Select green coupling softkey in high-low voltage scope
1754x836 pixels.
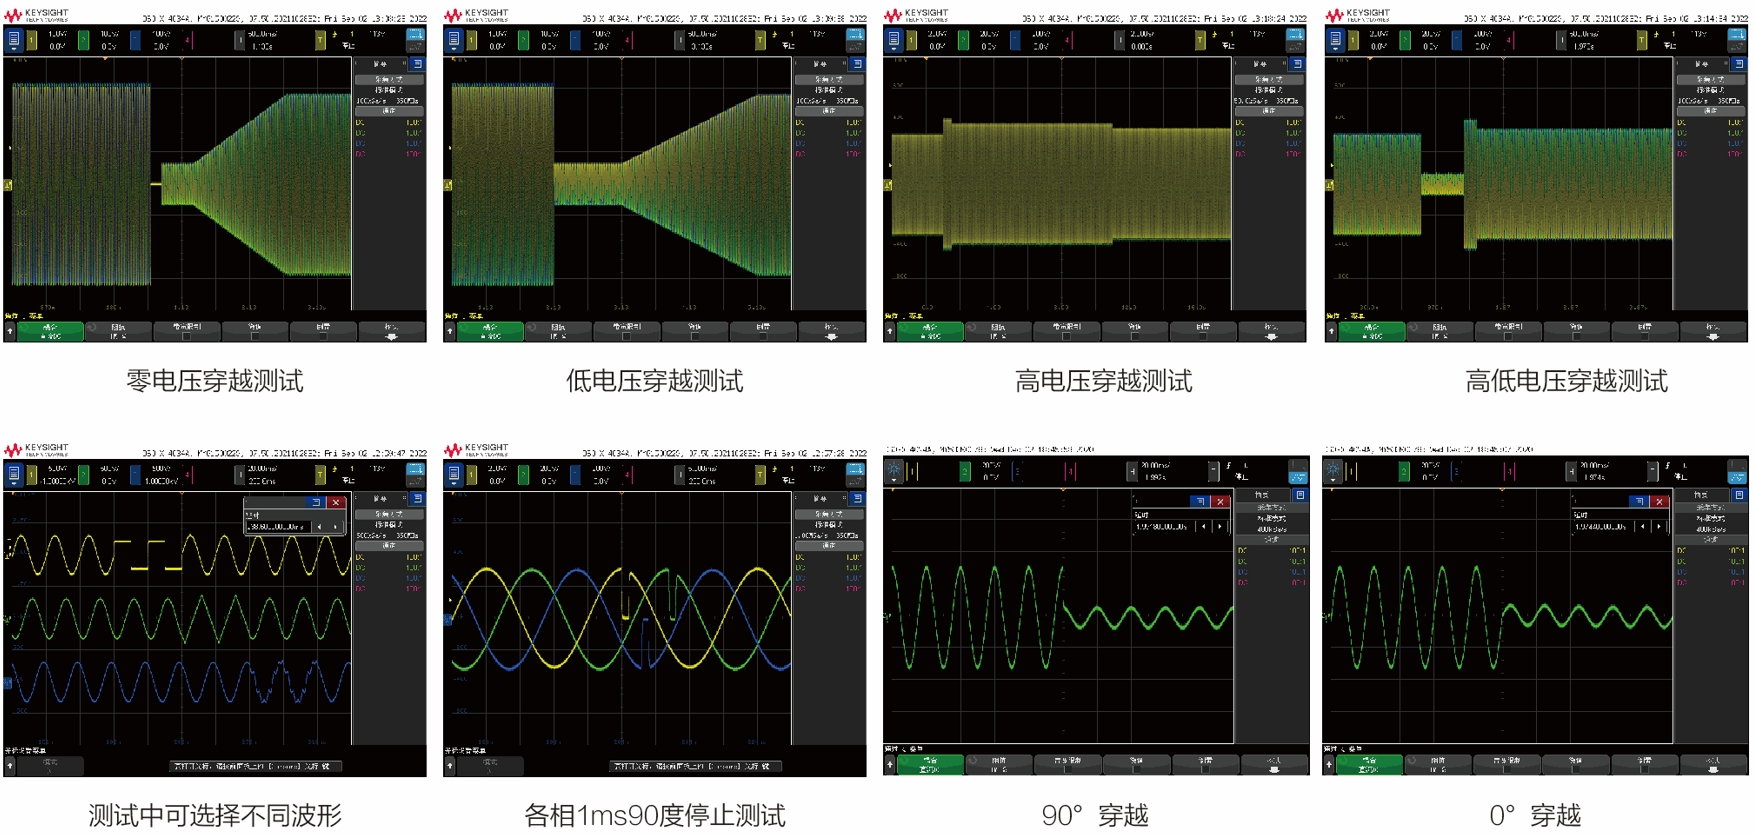[x=1370, y=331]
